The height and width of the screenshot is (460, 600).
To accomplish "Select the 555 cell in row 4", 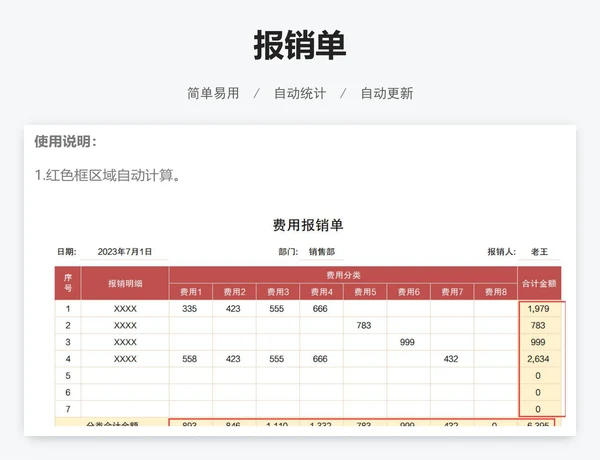I will click(278, 359).
